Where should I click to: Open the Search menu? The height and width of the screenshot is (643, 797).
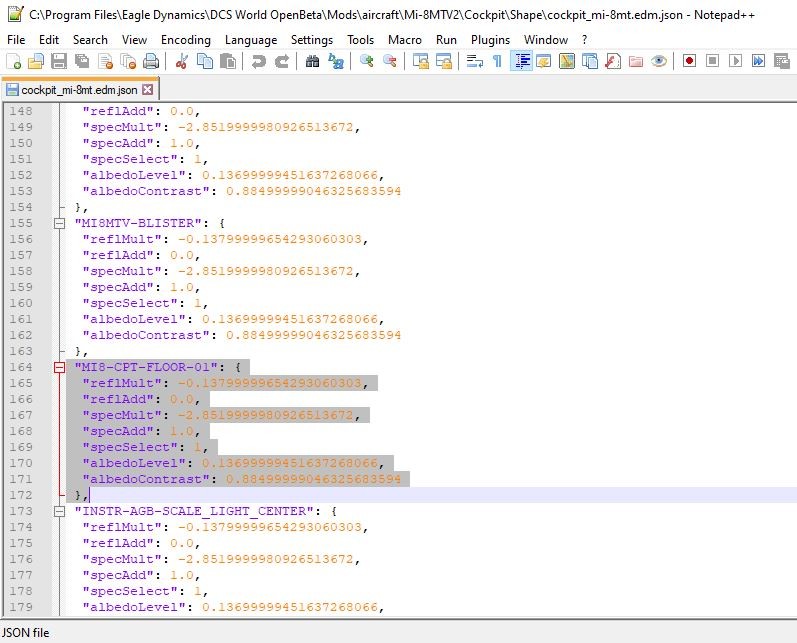click(x=90, y=40)
